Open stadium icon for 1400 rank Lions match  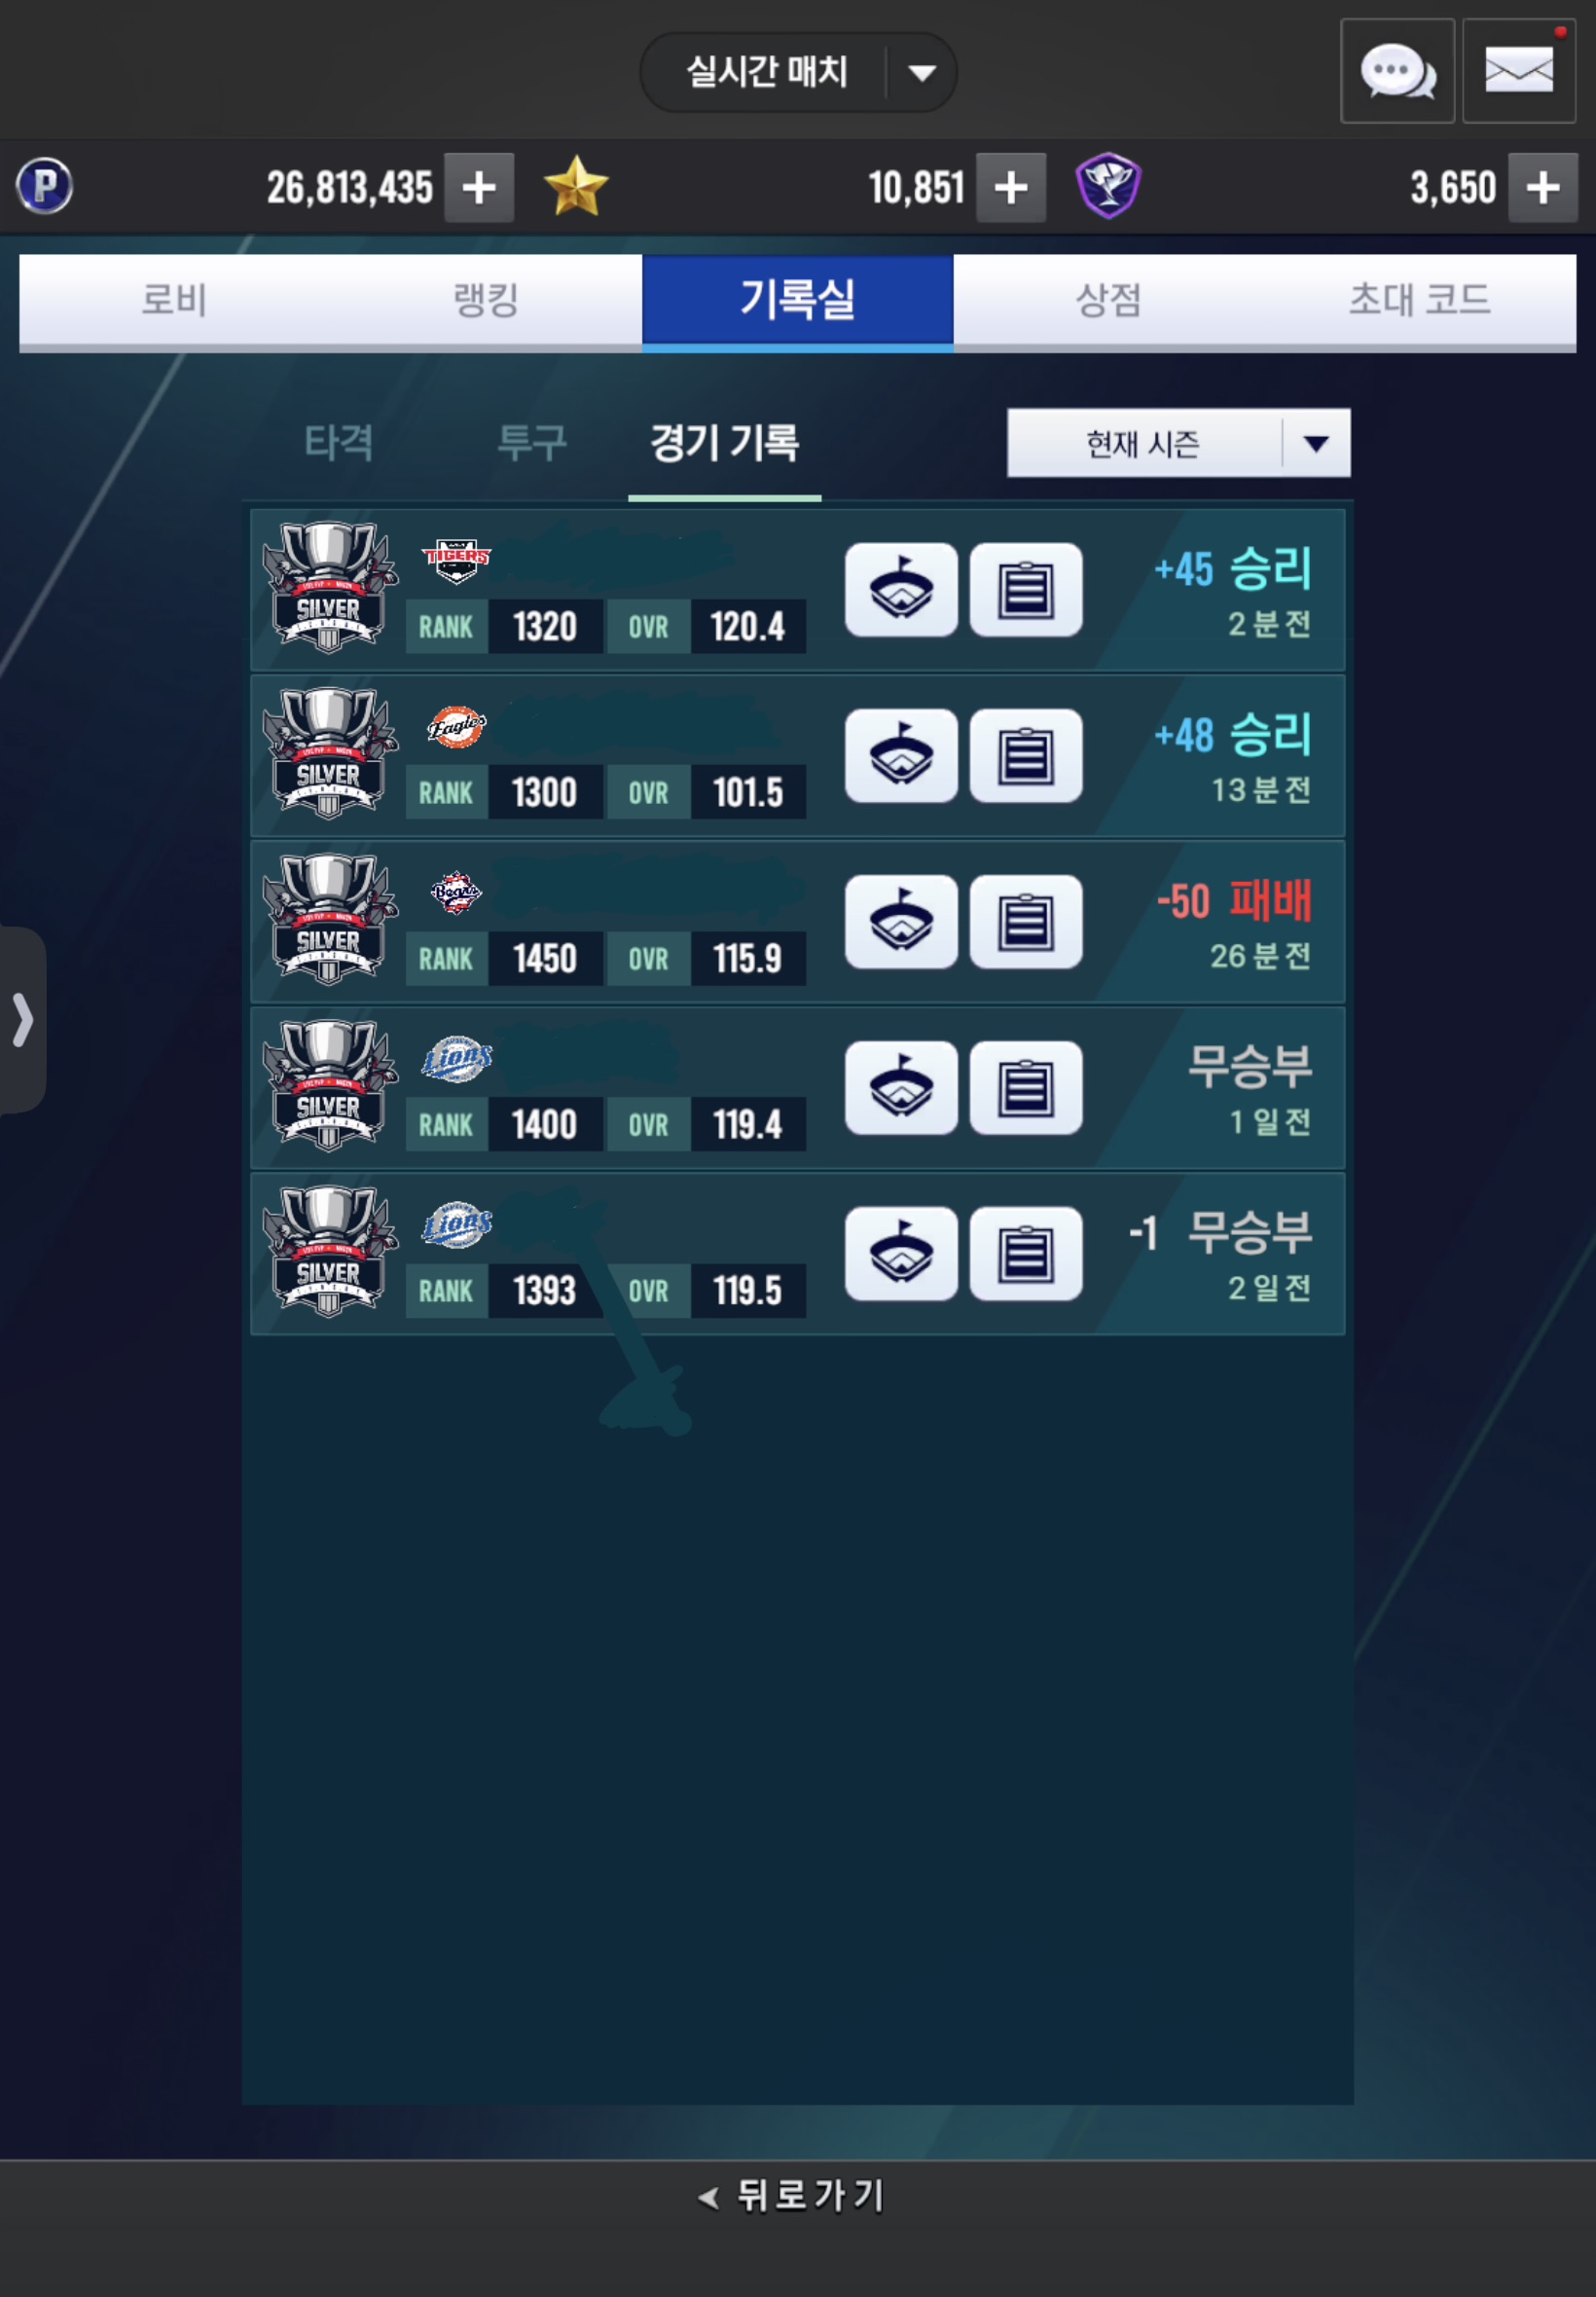click(x=901, y=1088)
